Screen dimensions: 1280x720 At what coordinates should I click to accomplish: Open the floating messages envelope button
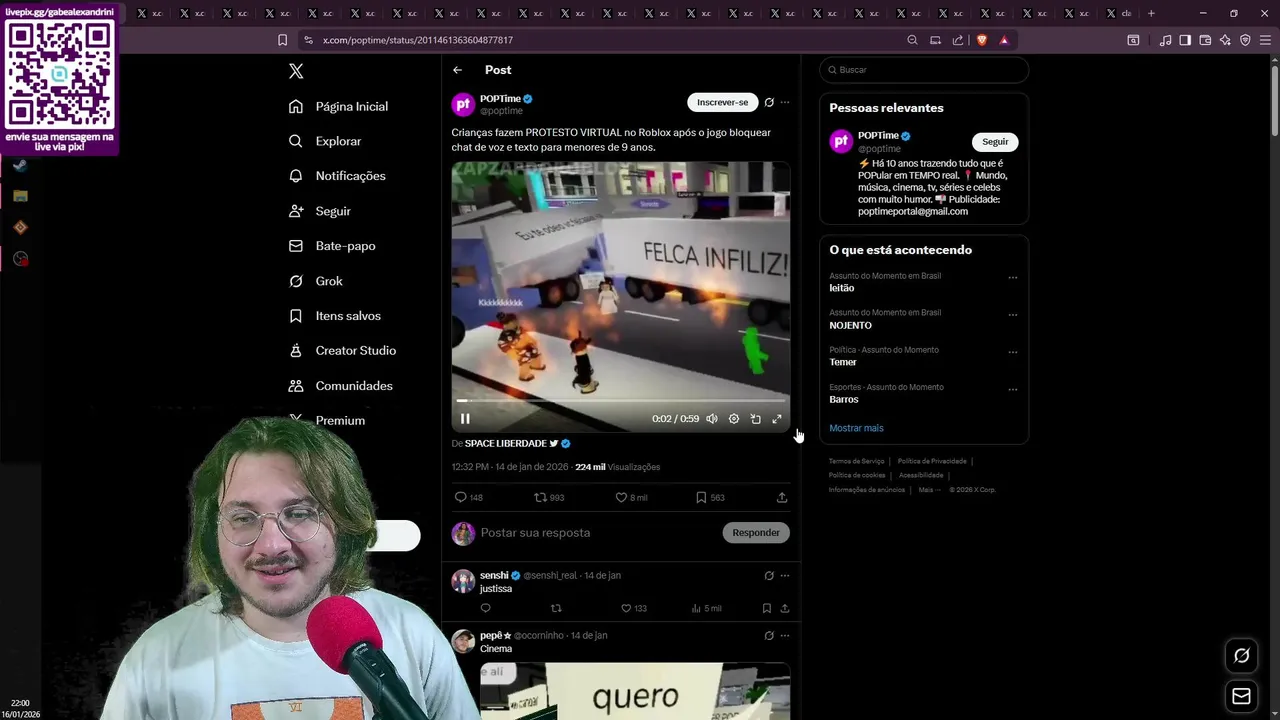tap(1241, 696)
